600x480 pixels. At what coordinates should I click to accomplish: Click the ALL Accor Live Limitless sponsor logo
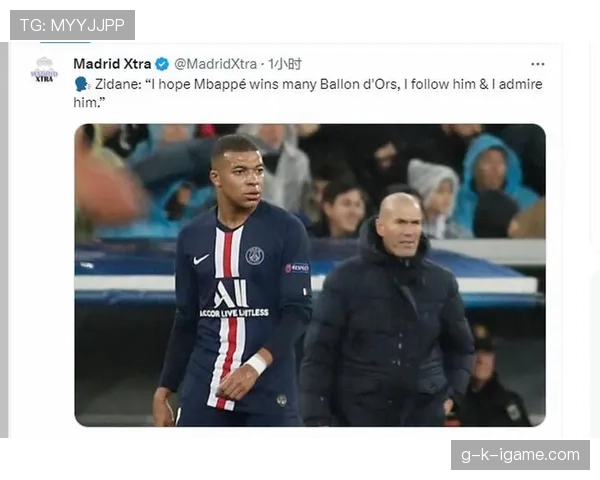[234, 299]
